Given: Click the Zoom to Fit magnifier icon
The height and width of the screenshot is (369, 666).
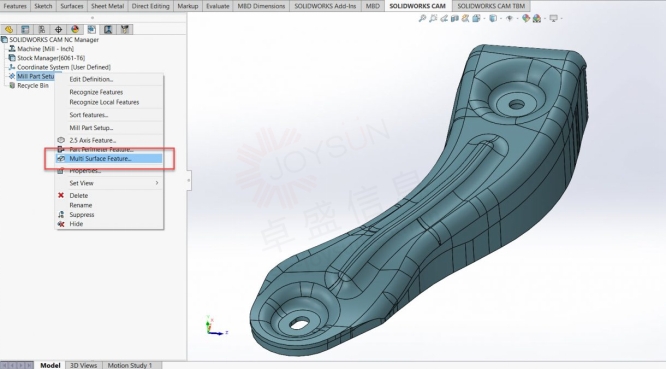Looking at the screenshot, I should click(422, 18).
